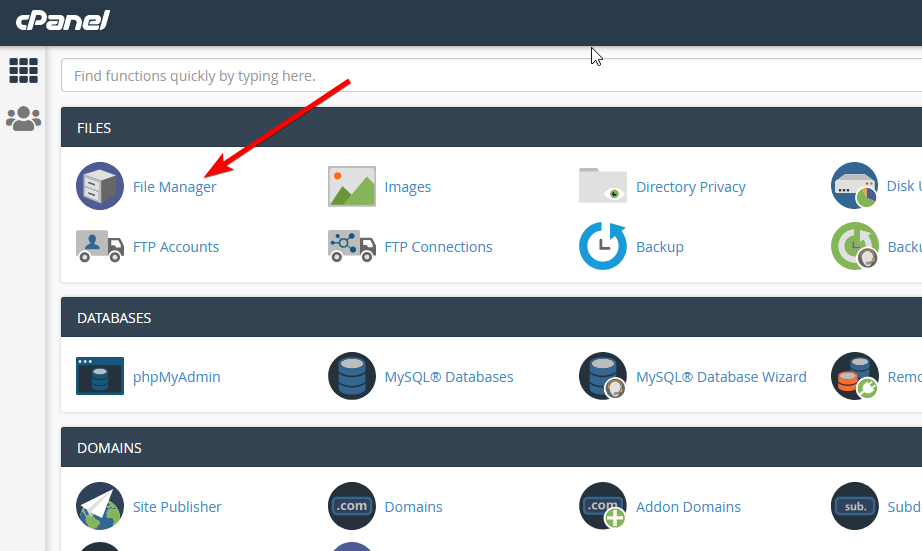This screenshot has width=922, height=551.
Task: Open the phpMyAdmin link
Action: pos(176,377)
